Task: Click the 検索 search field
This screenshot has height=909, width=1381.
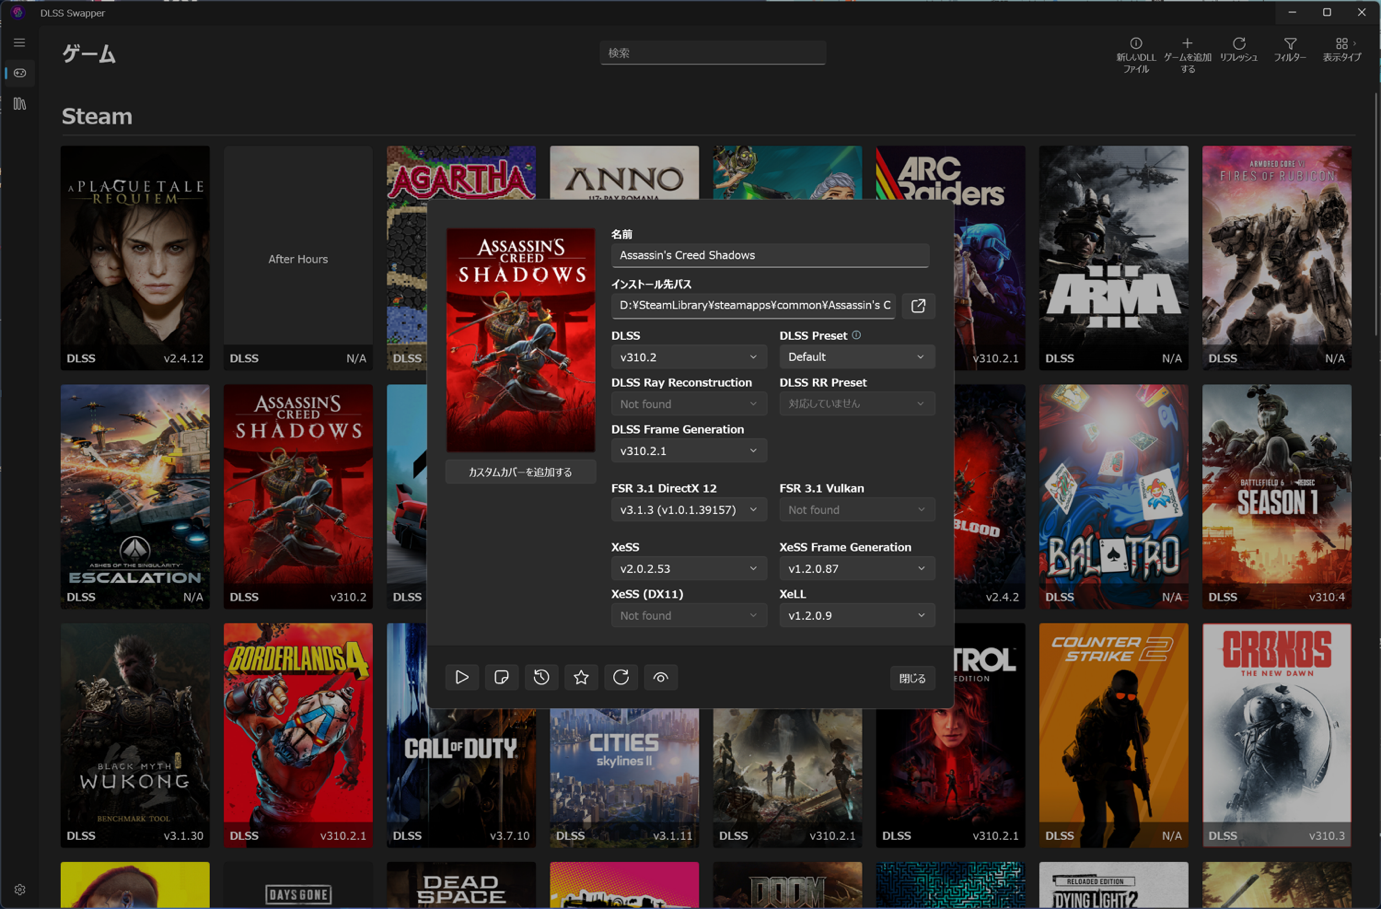Action: coord(712,53)
